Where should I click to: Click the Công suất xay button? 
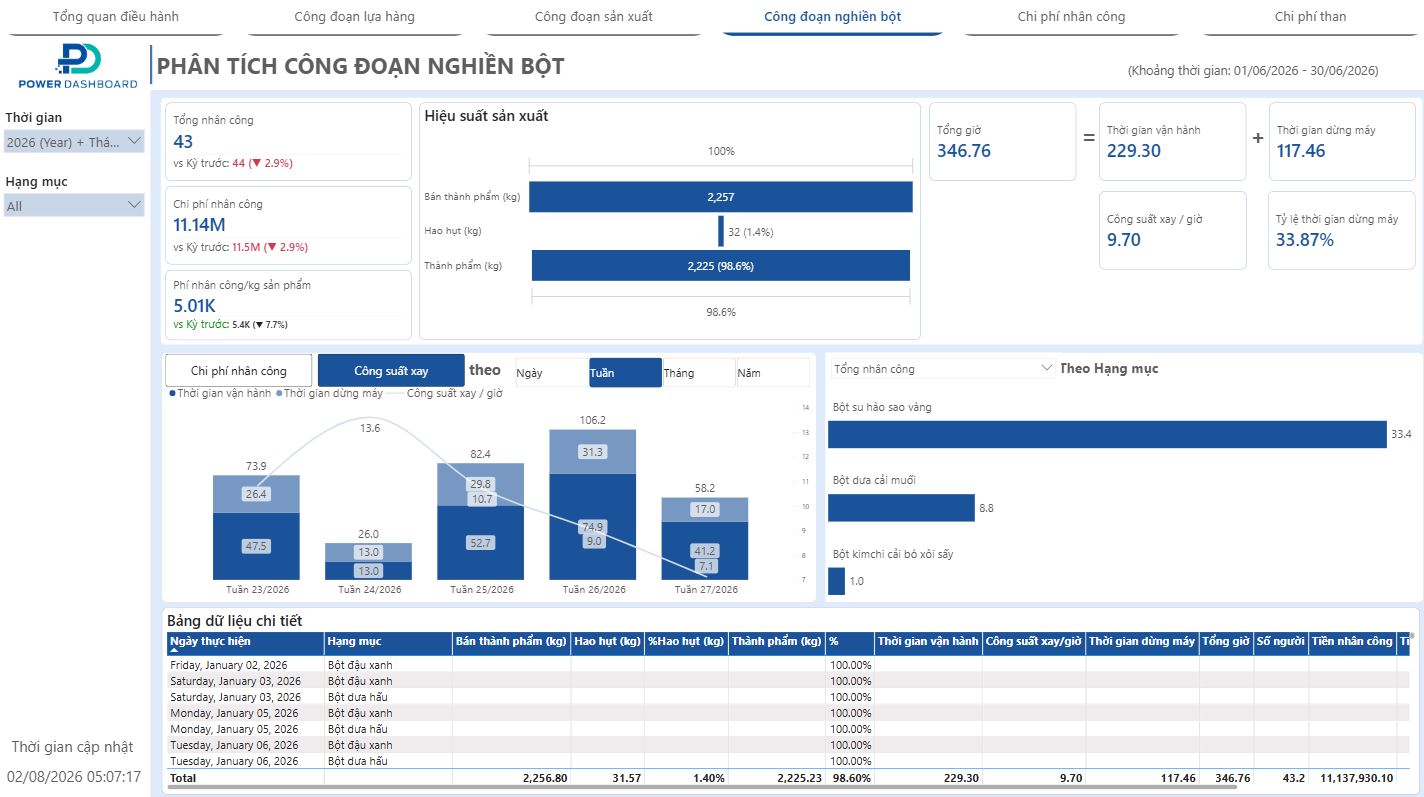[x=391, y=371]
